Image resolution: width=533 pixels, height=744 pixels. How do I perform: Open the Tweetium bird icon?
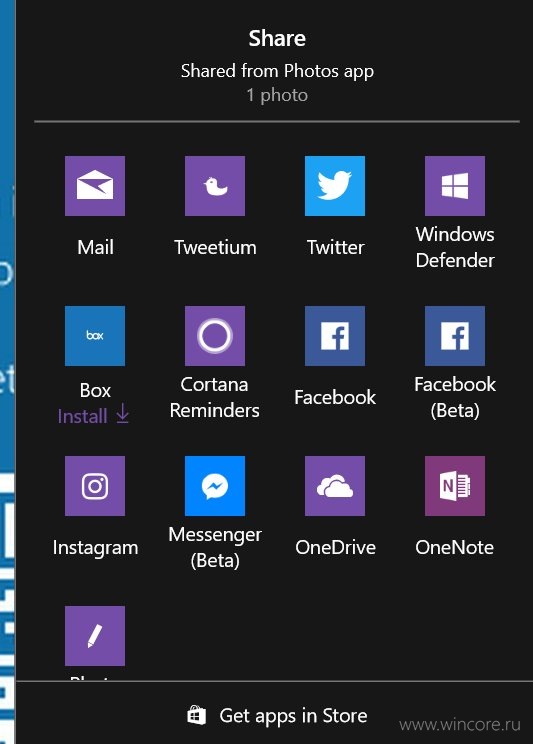tap(215, 186)
